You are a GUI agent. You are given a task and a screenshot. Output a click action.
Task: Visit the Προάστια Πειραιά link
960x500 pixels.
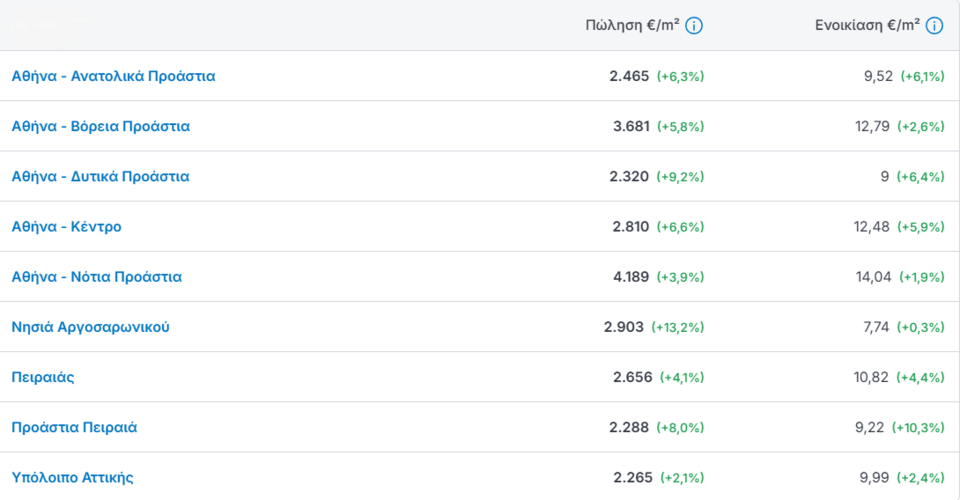pyautogui.click(x=74, y=427)
